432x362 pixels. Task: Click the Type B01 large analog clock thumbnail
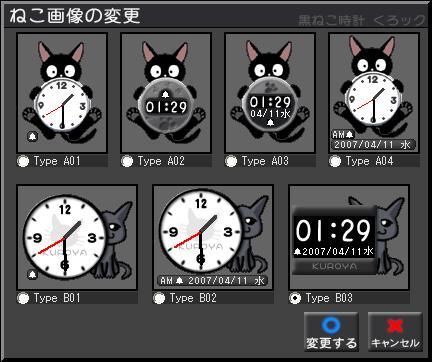77,237
